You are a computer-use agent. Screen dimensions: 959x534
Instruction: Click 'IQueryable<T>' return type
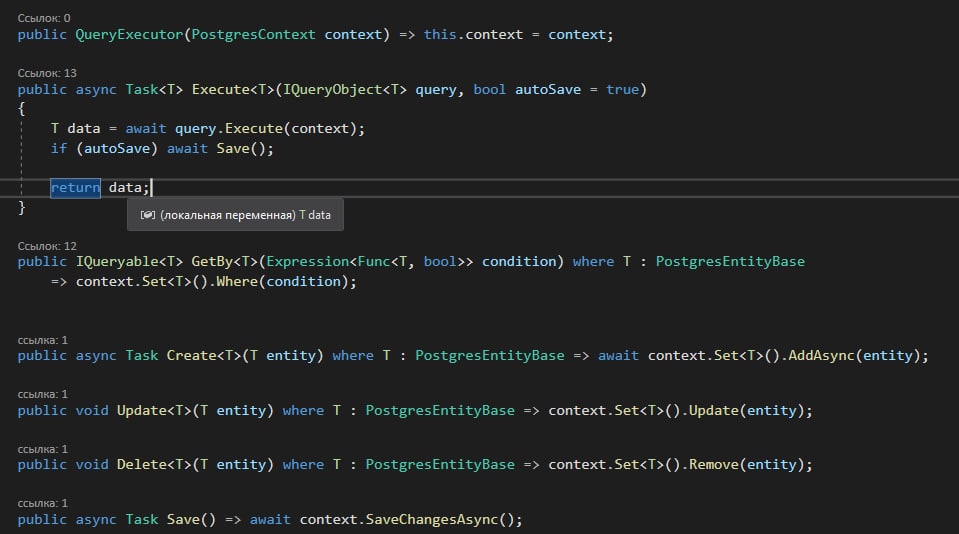[129, 262]
